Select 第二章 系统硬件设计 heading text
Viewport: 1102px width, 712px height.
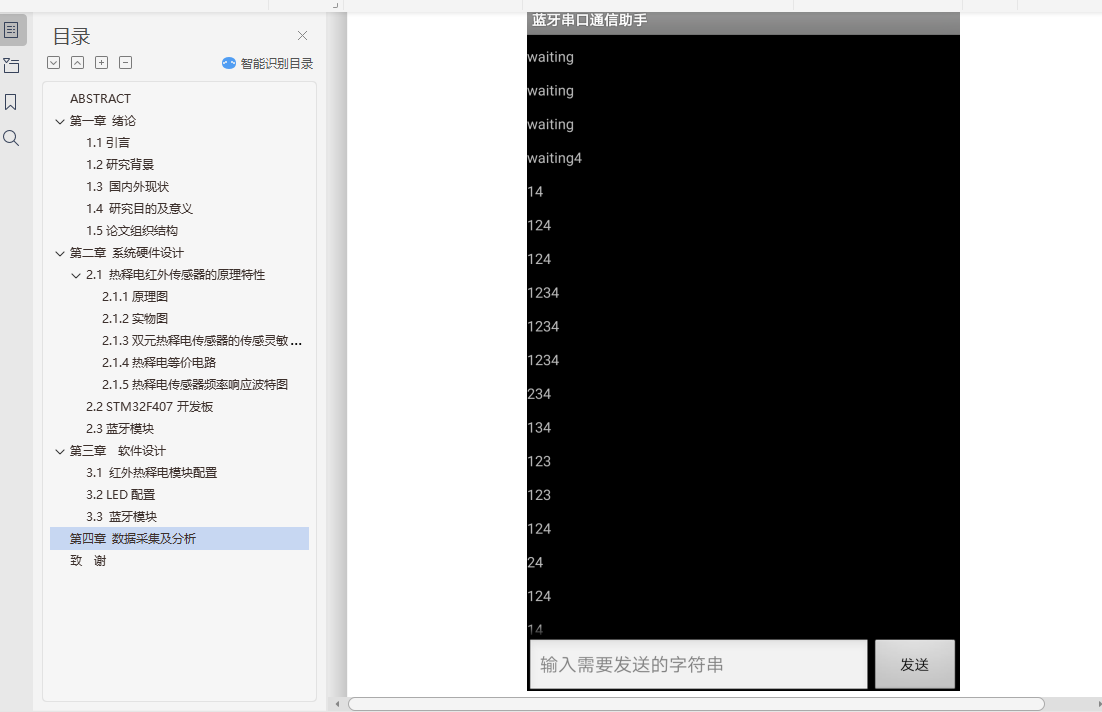point(127,253)
